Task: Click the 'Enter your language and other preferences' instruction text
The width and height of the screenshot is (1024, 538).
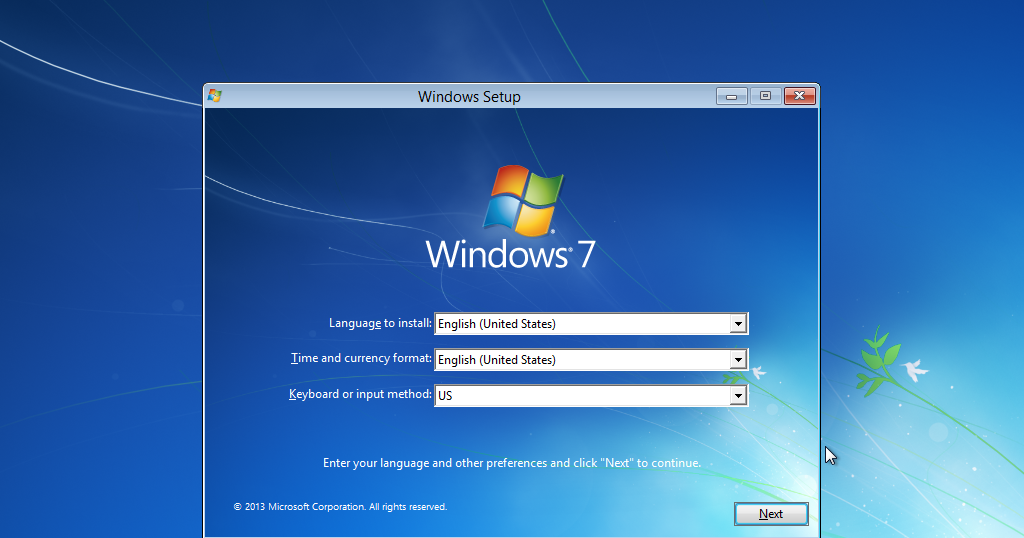Action: [511, 463]
